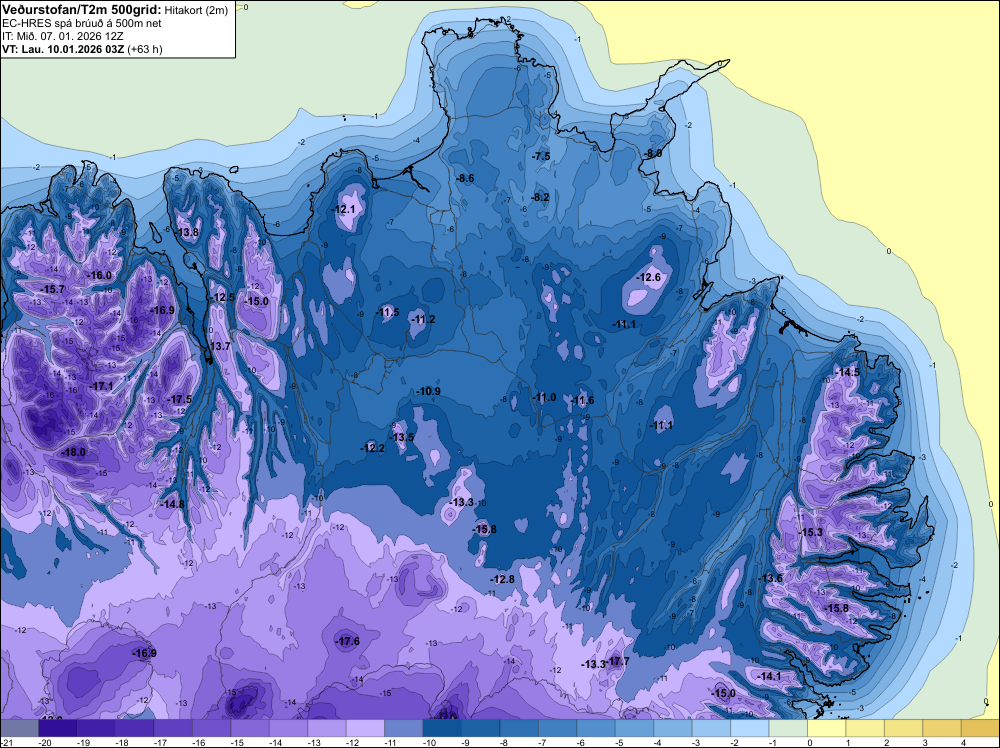Pick the legend swatch labeled -20

coord(57,728)
